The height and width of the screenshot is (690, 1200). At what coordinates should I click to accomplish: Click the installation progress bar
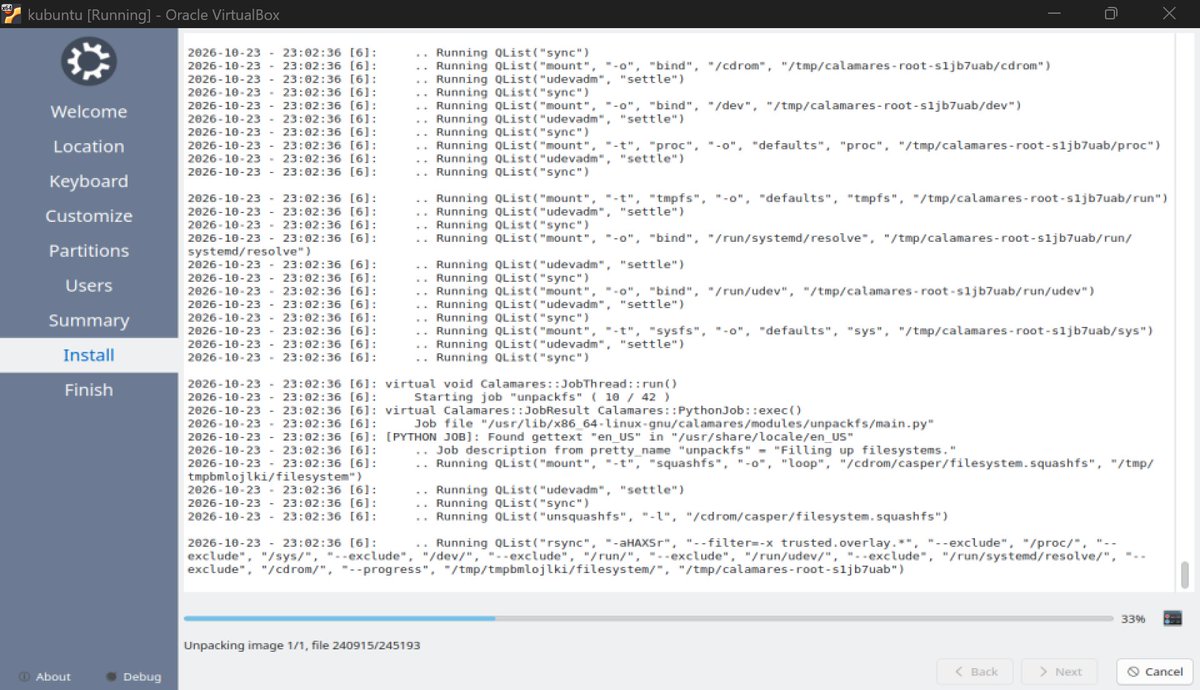648,619
